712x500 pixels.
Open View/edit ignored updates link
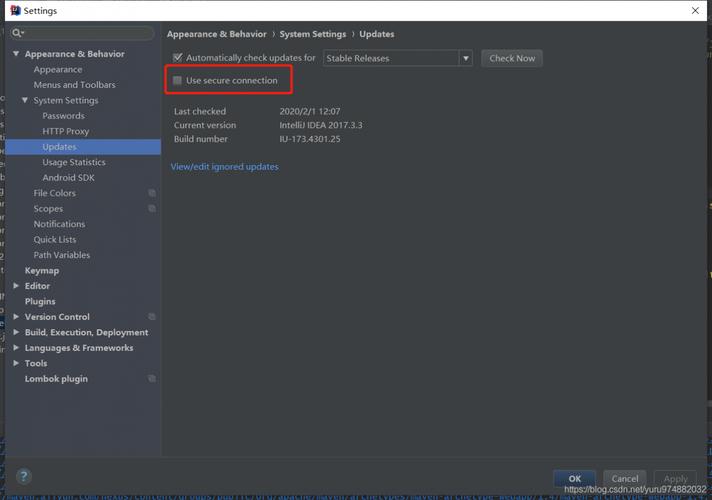click(224, 167)
